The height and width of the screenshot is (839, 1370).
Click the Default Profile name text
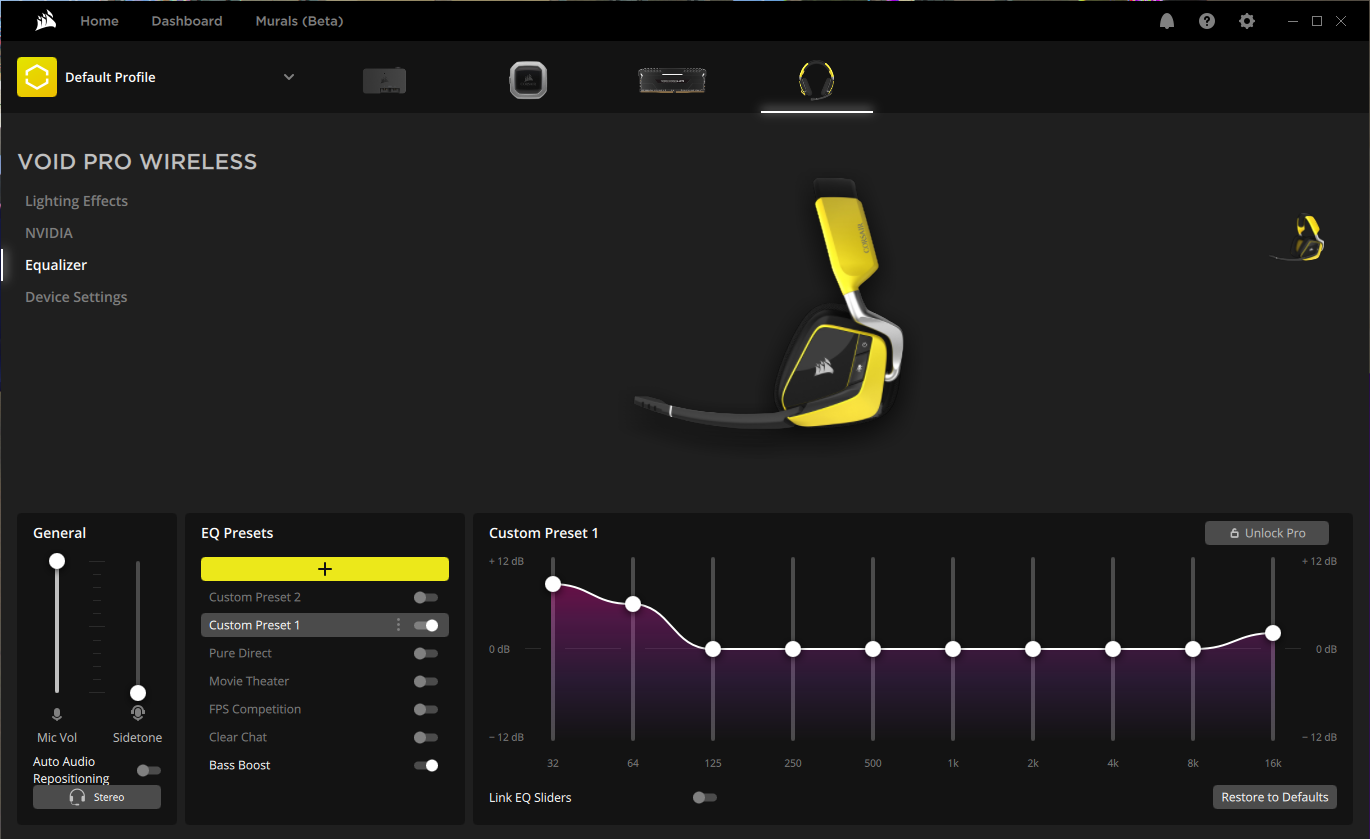(x=110, y=77)
